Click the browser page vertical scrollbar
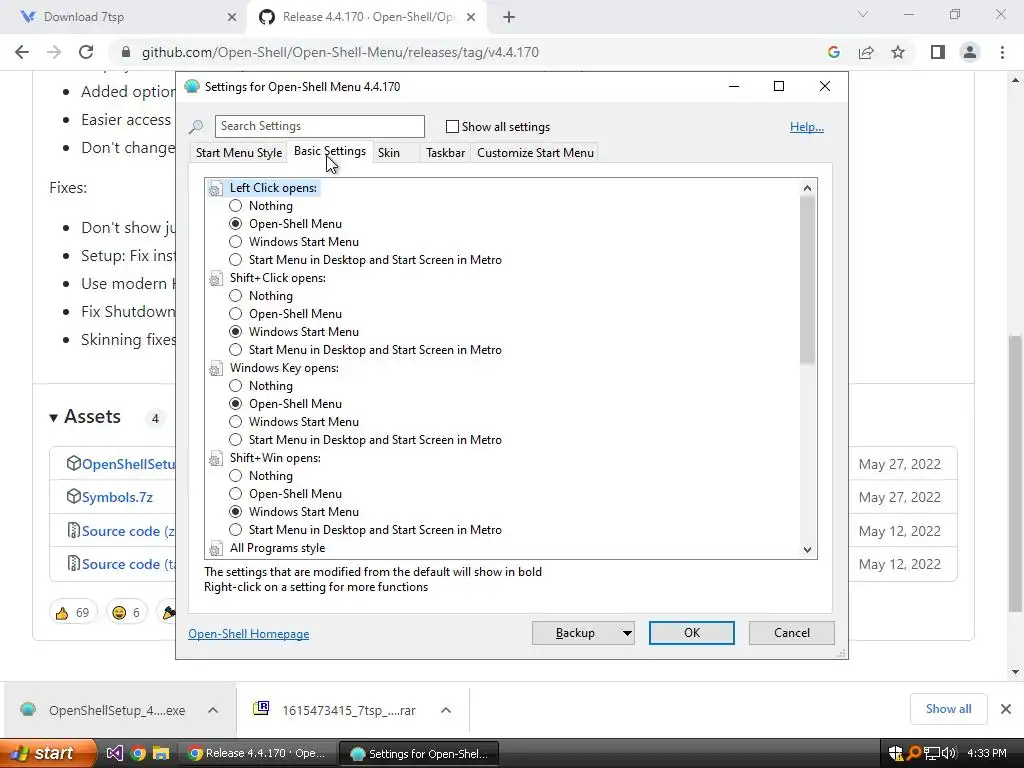The height and width of the screenshot is (768, 1024). [1015, 473]
